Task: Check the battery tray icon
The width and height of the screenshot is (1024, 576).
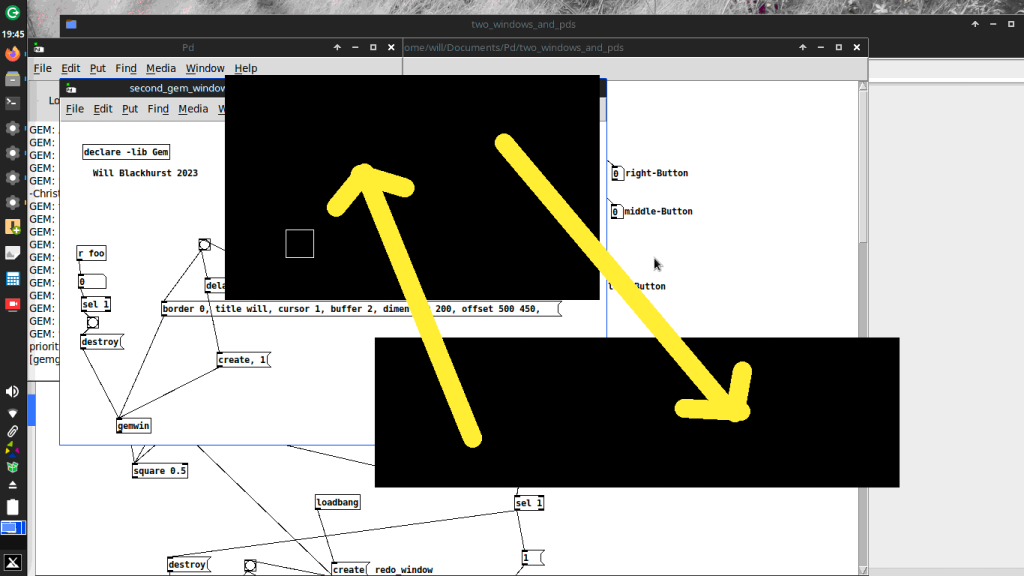Action: pyautogui.click(x=12, y=507)
